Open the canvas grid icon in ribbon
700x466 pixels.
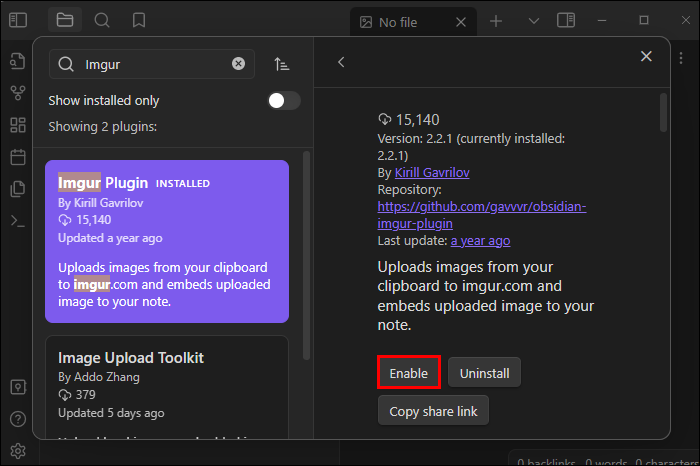[x=18, y=125]
